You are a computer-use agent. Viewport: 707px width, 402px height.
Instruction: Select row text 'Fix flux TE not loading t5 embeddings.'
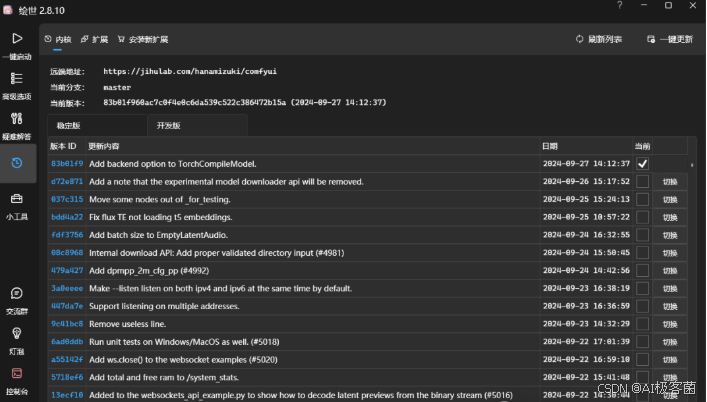click(x=161, y=217)
